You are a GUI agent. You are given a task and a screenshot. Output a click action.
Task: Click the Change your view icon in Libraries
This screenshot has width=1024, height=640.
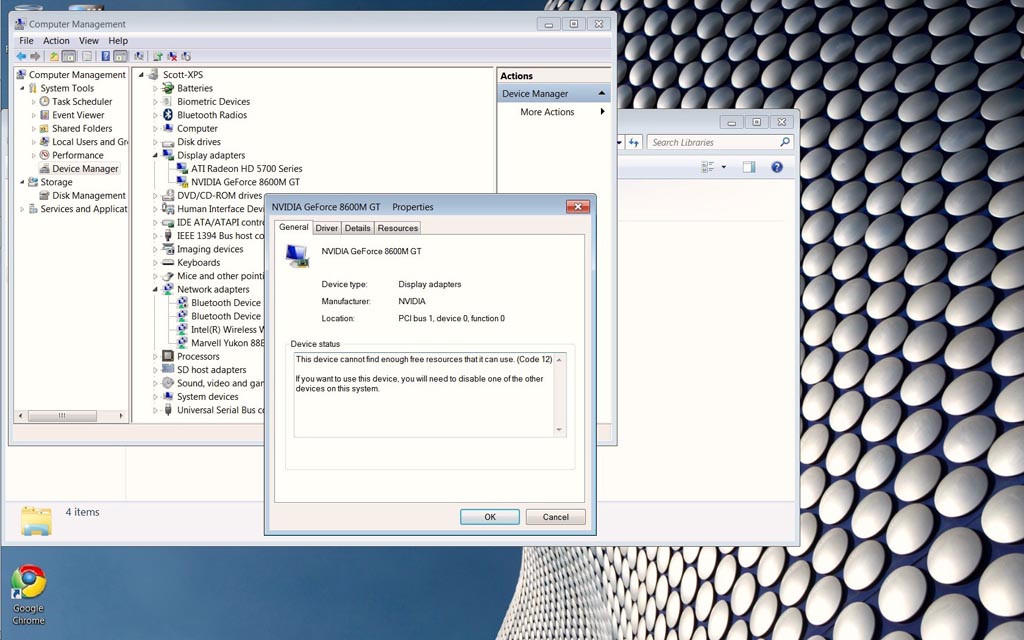[x=708, y=167]
